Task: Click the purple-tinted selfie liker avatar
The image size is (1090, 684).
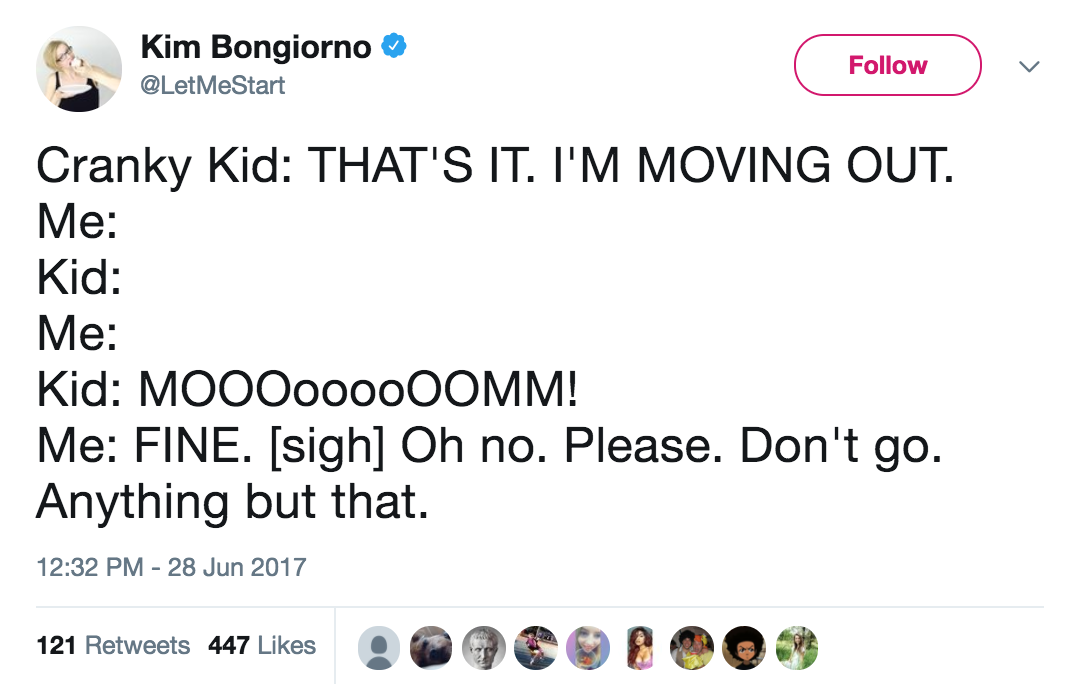Action: pyautogui.click(x=588, y=647)
